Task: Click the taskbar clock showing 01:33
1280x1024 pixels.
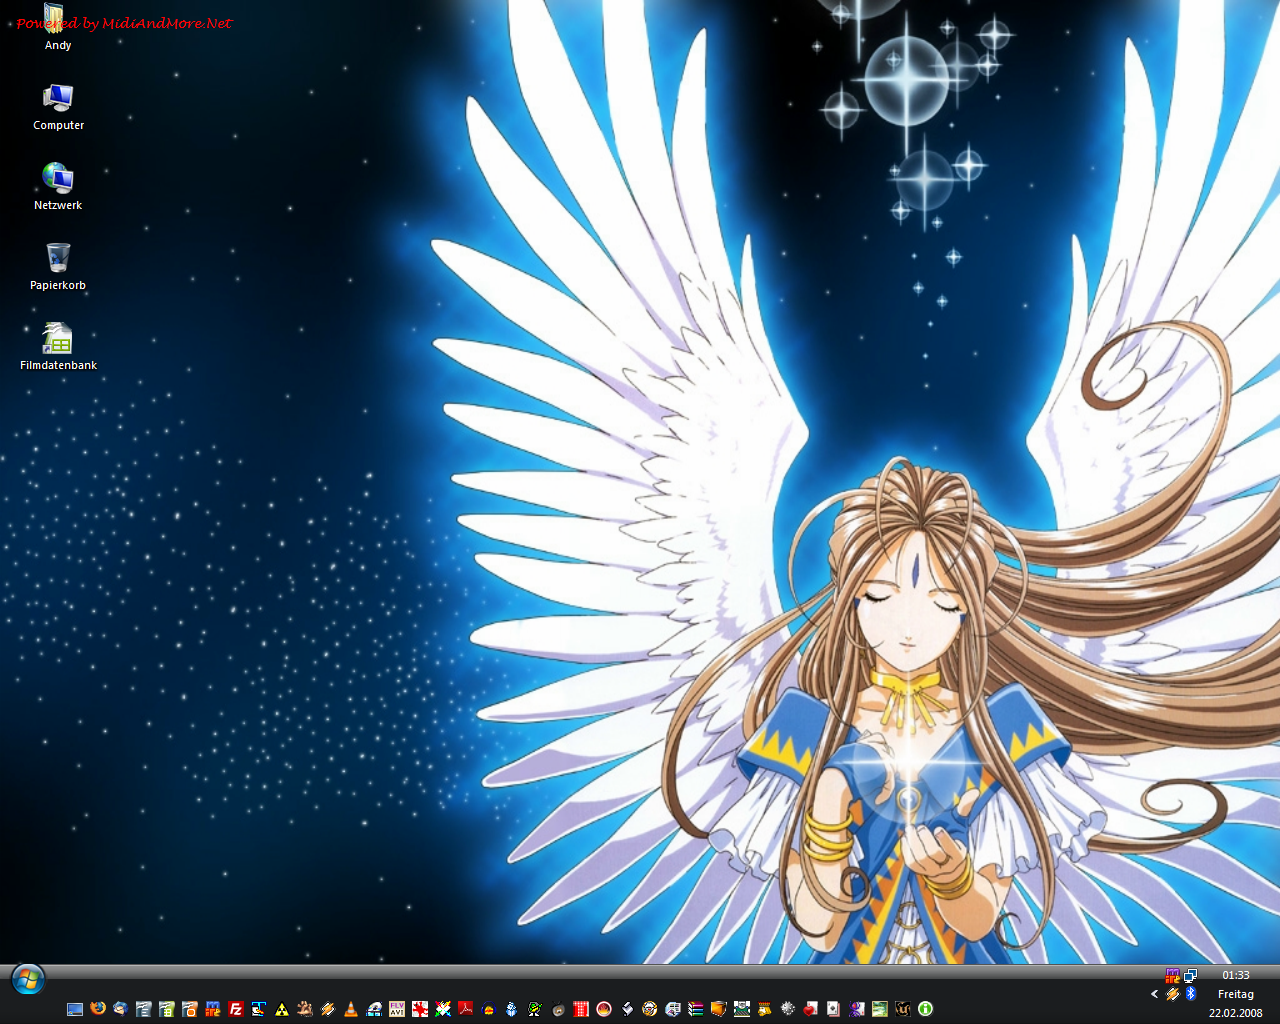Action: (x=1235, y=975)
